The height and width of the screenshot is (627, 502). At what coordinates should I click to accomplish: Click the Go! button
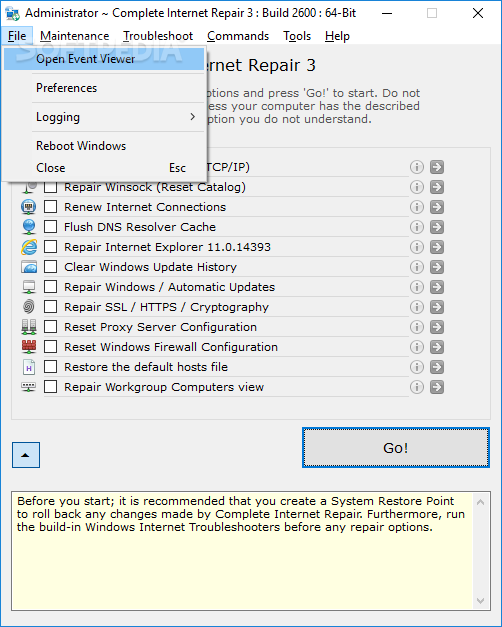(396, 447)
